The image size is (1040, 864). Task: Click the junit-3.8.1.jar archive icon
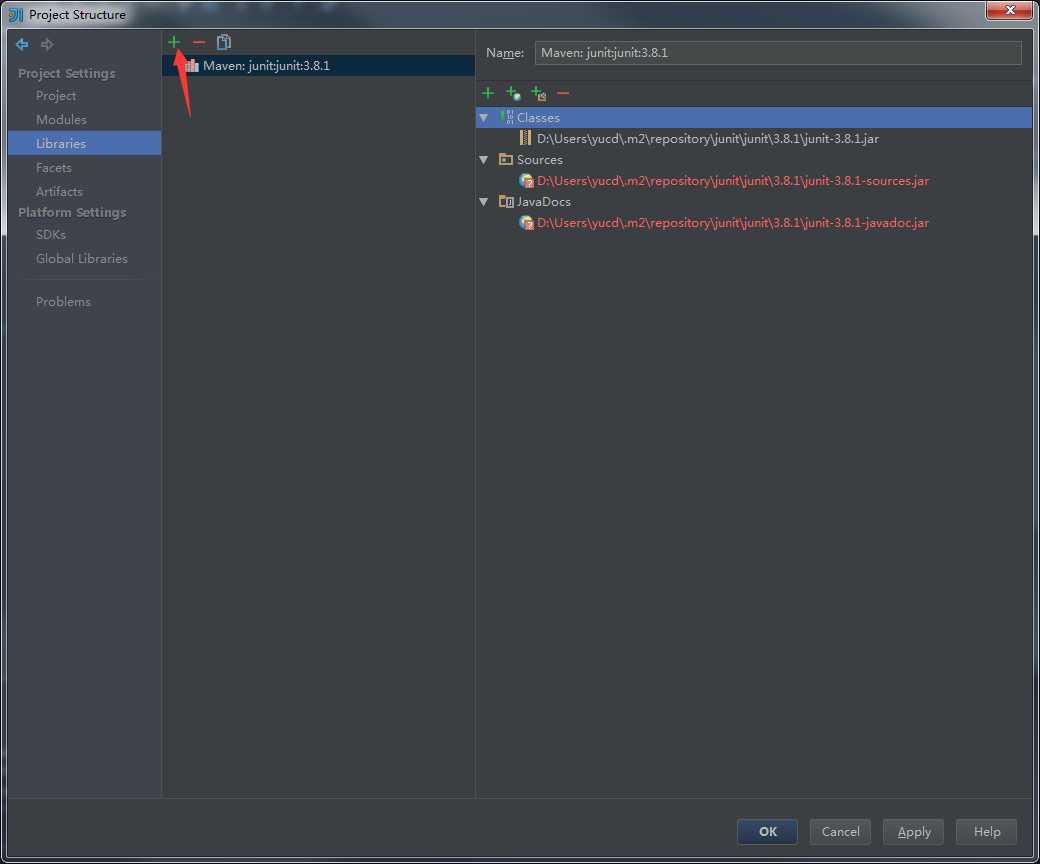coord(525,138)
